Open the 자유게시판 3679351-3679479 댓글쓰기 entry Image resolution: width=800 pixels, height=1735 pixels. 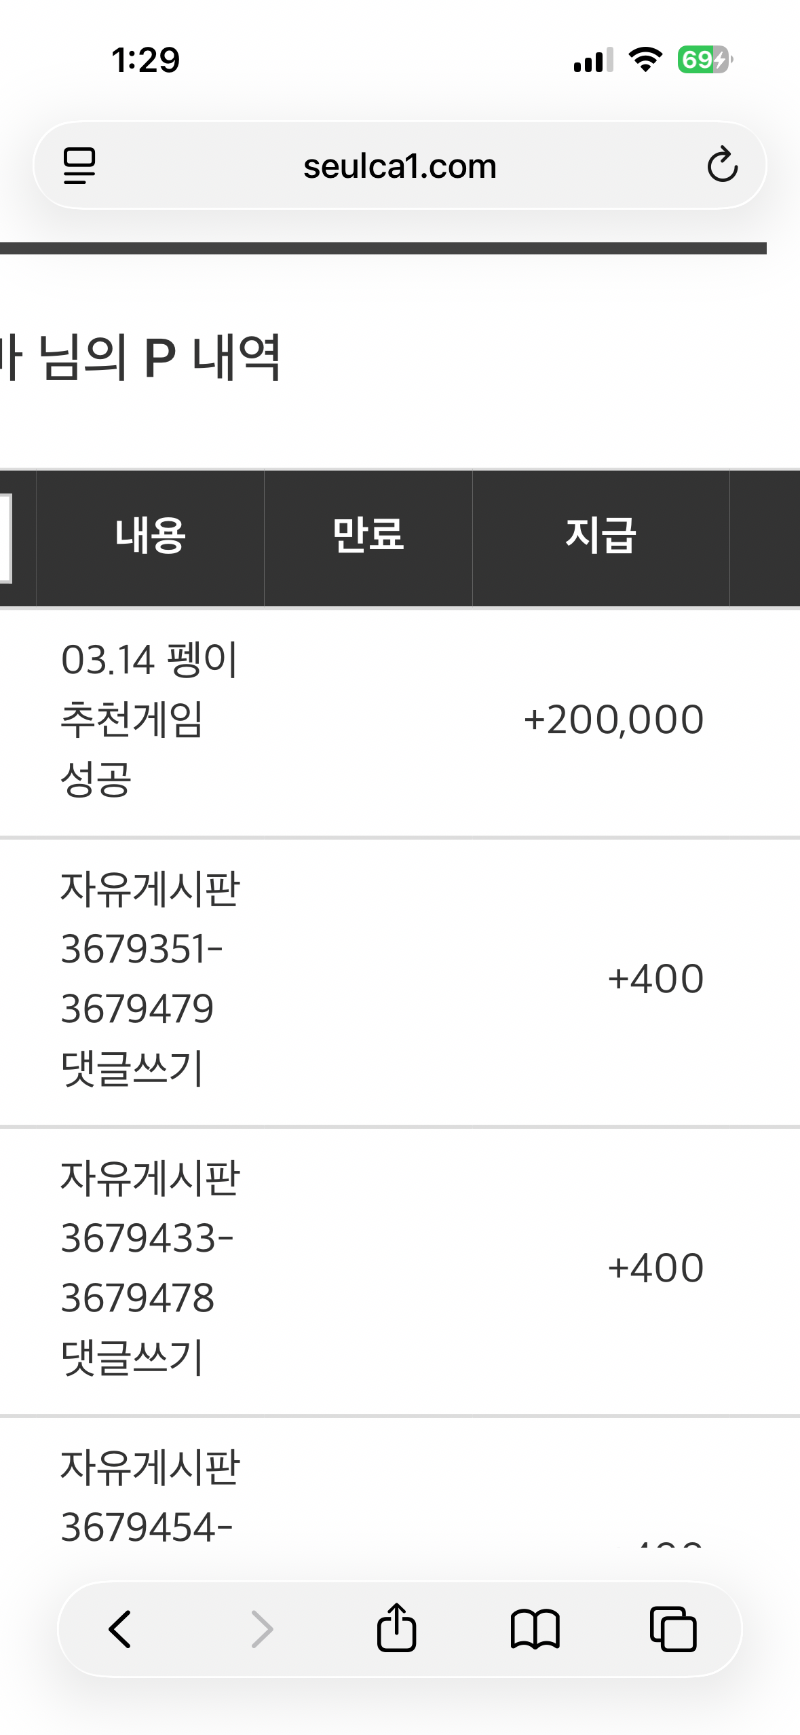click(150, 977)
